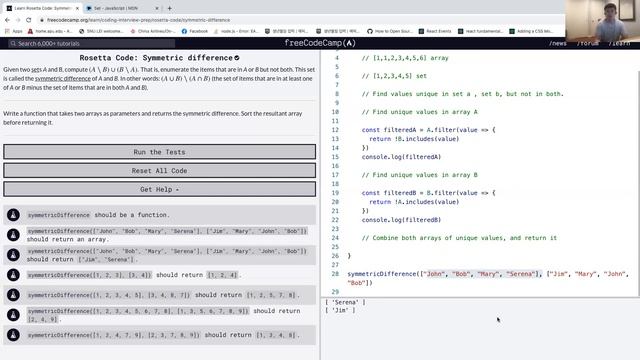This screenshot has height=360, width=640.
Task: Click 'console.log(filteredB)' on line 22
Action: pos(401,220)
